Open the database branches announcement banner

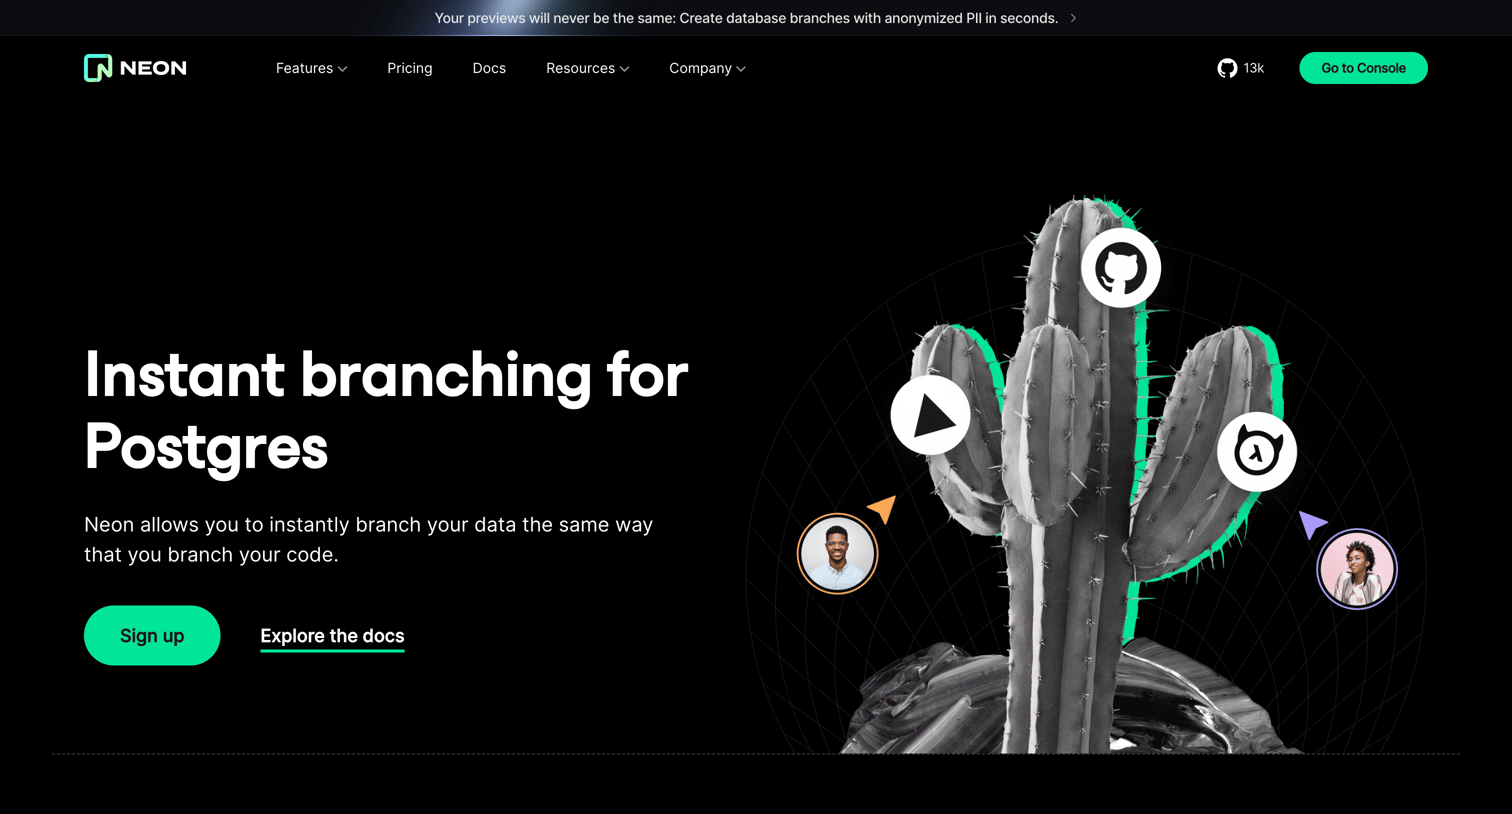(x=755, y=18)
